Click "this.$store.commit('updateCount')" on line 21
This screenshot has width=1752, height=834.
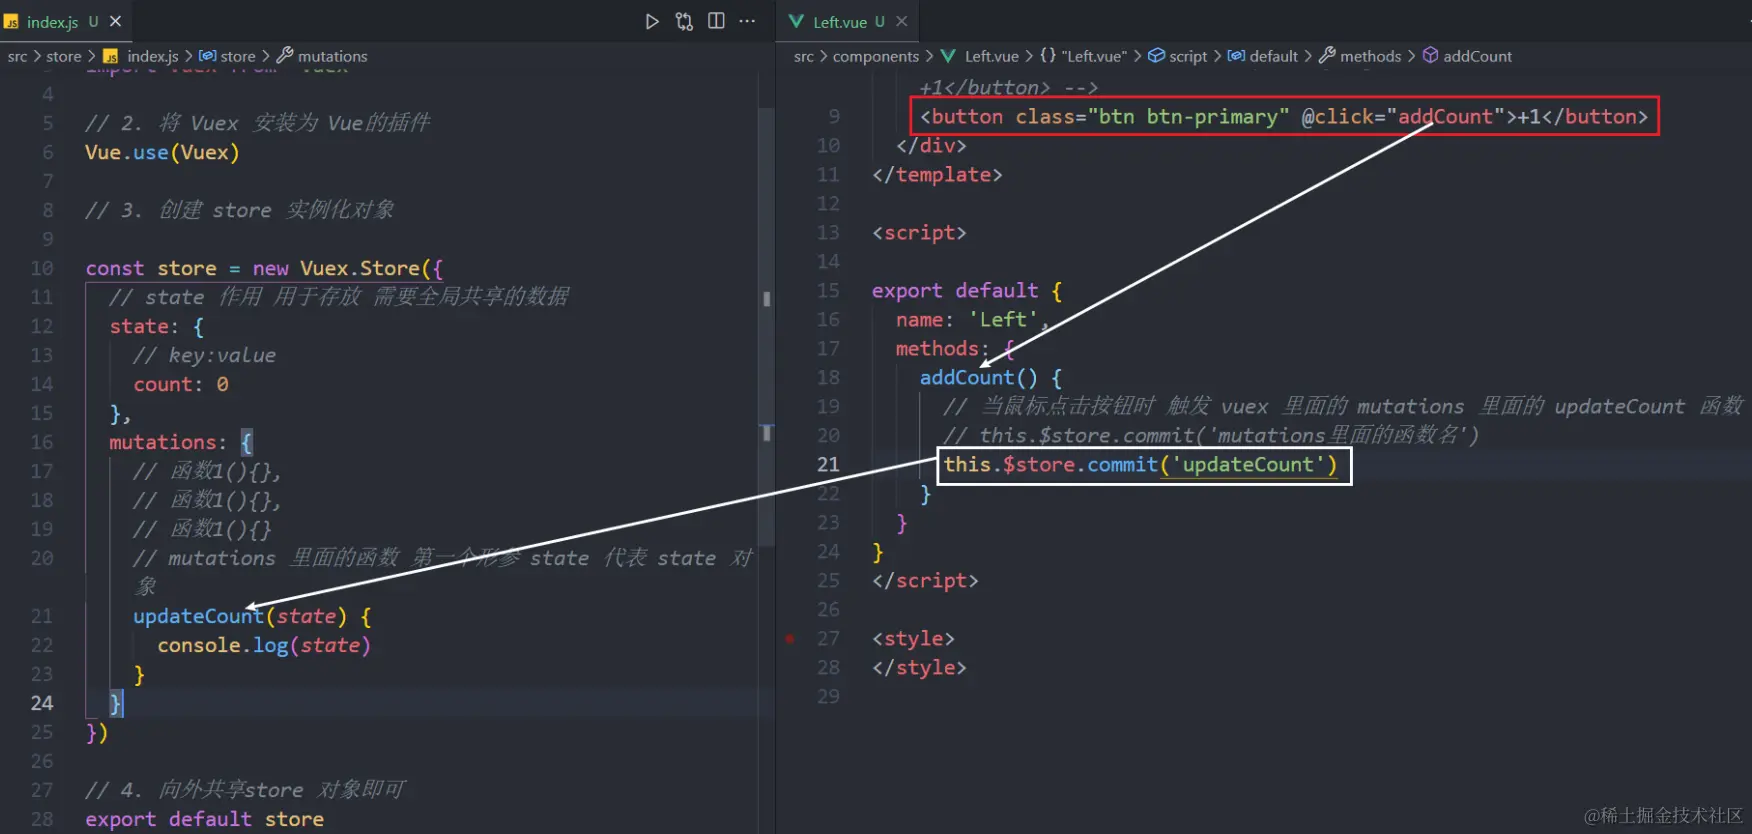click(1141, 464)
